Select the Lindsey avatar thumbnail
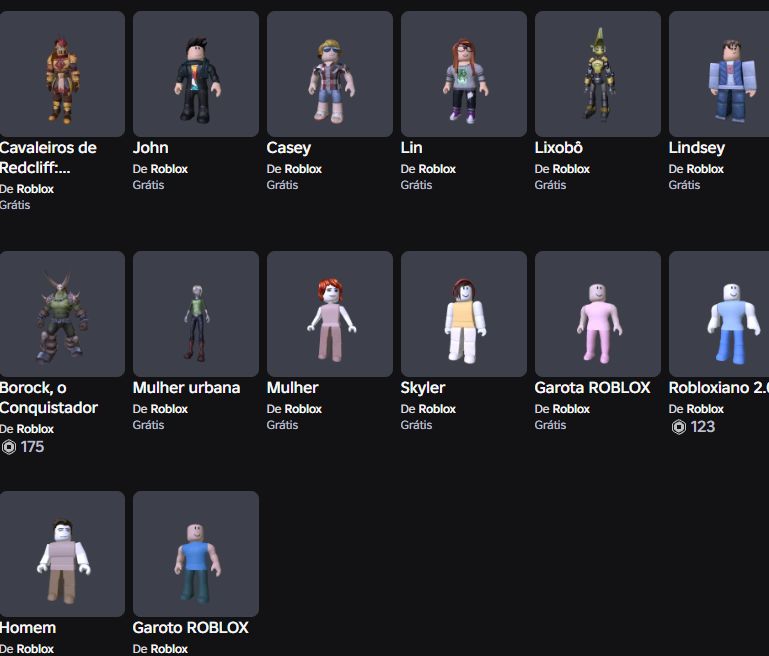The height and width of the screenshot is (656, 769). 719,74
